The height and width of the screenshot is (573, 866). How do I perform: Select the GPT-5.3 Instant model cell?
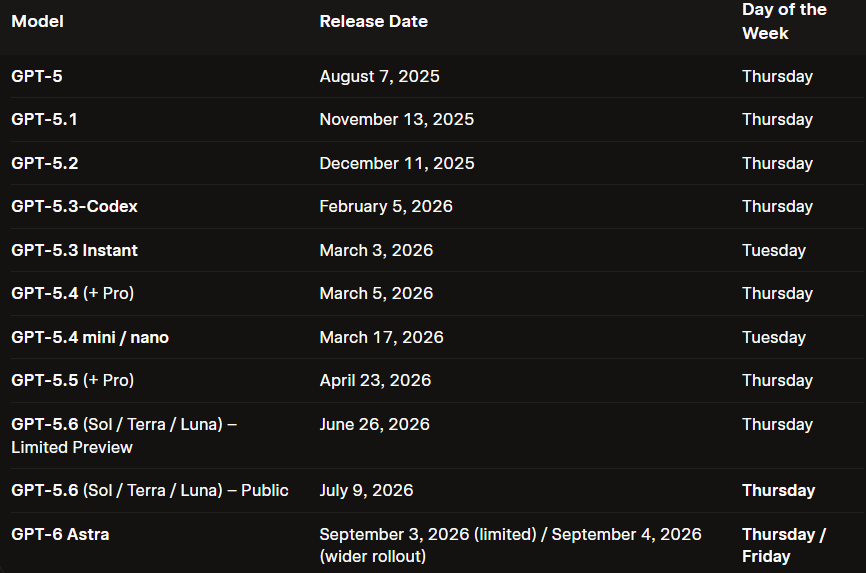pyautogui.click(x=75, y=250)
